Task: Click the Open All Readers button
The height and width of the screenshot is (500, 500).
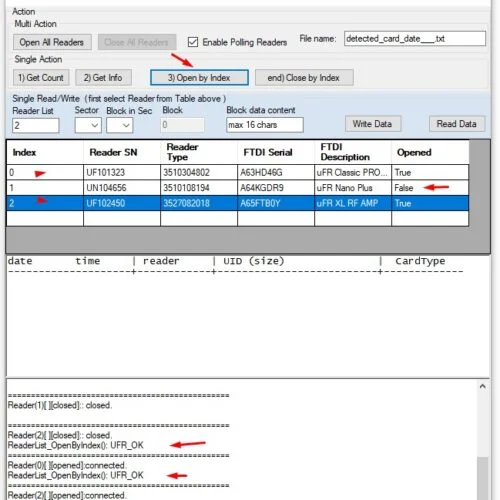Action: (52, 42)
